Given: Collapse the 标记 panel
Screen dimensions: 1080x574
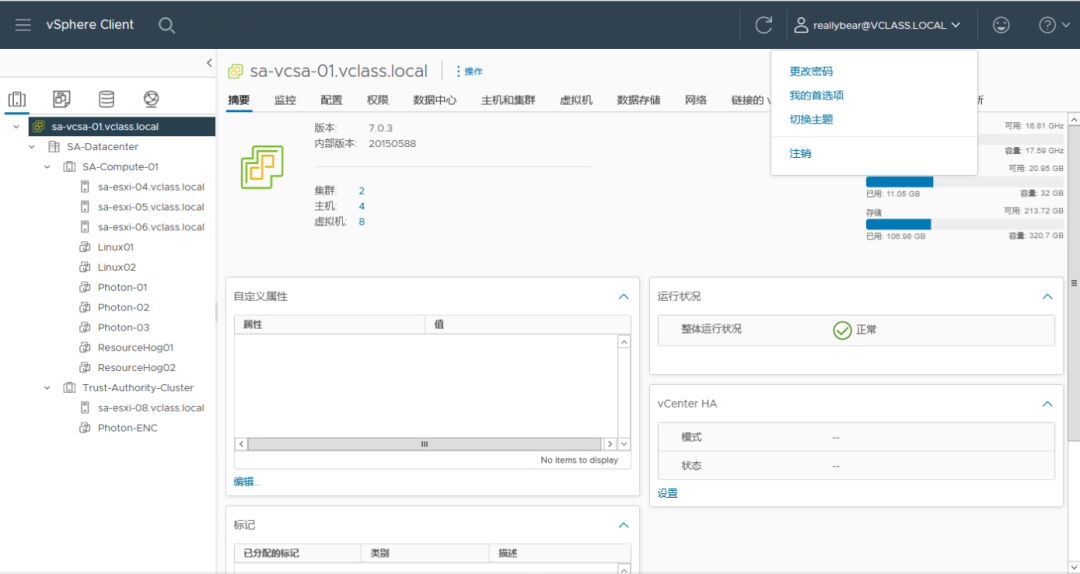Looking at the screenshot, I should tap(623, 525).
